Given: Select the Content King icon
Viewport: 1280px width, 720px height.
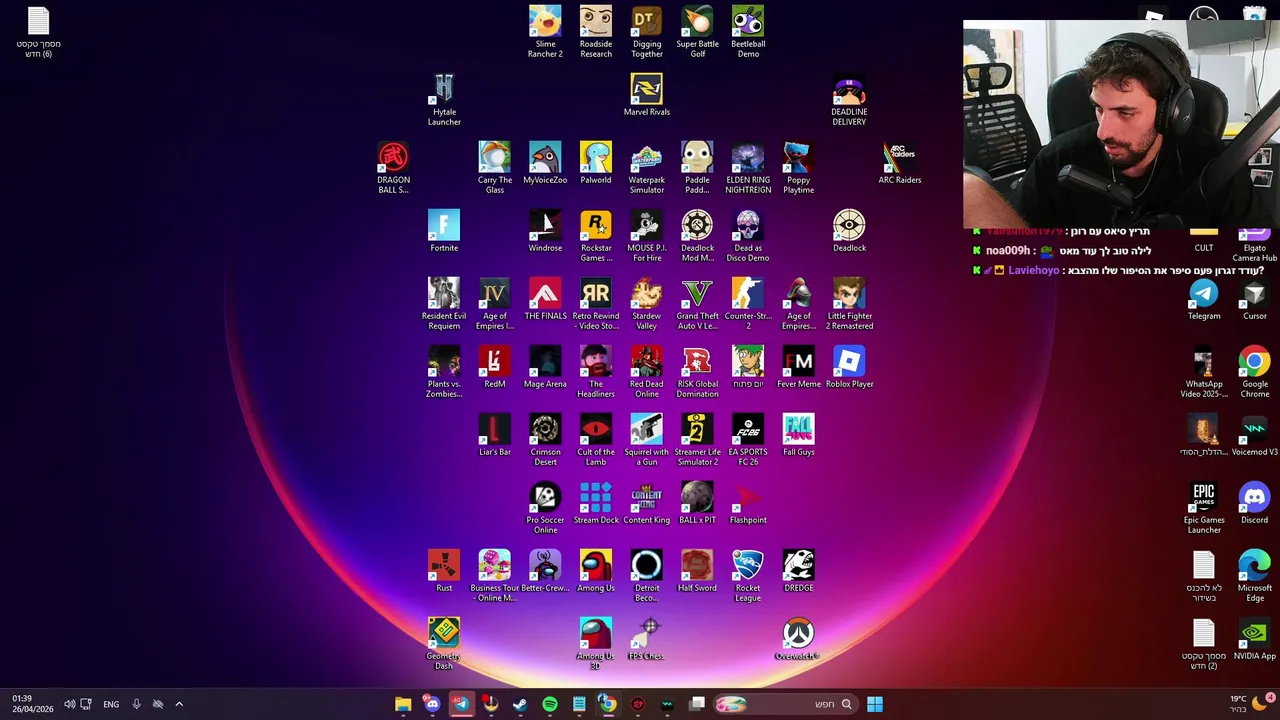Looking at the screenshot, I should (x=647, y=503).
